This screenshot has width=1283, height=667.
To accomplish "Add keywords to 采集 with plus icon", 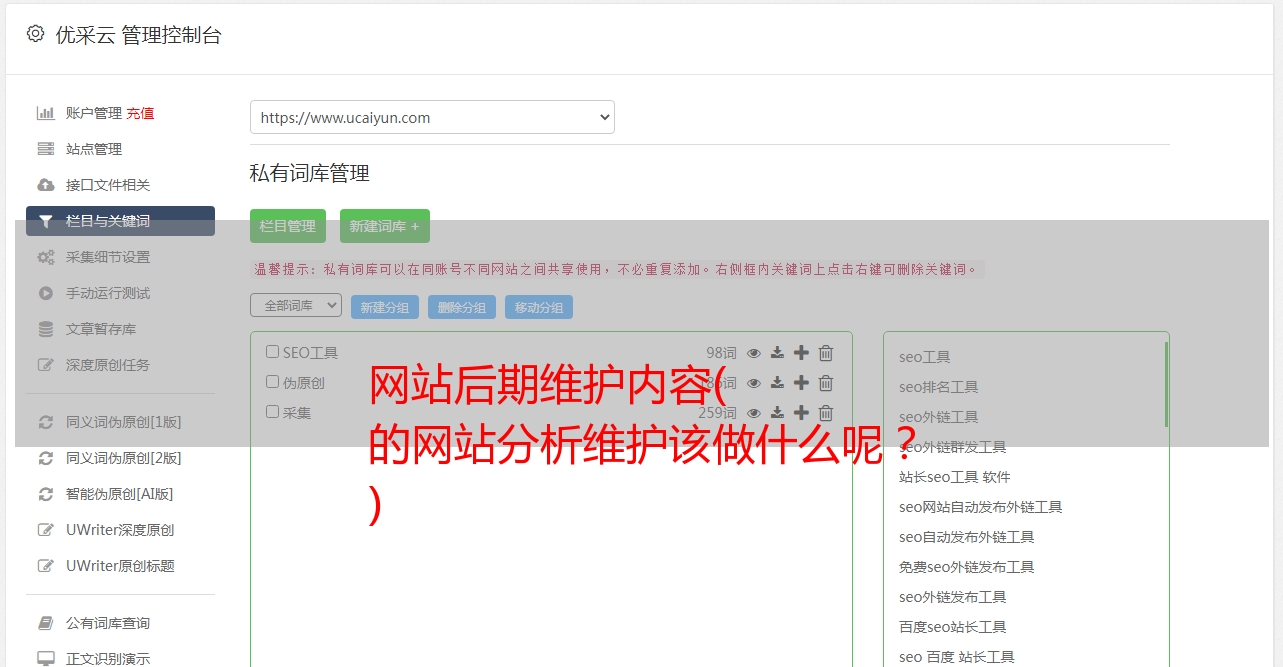I will click(801, 413).
